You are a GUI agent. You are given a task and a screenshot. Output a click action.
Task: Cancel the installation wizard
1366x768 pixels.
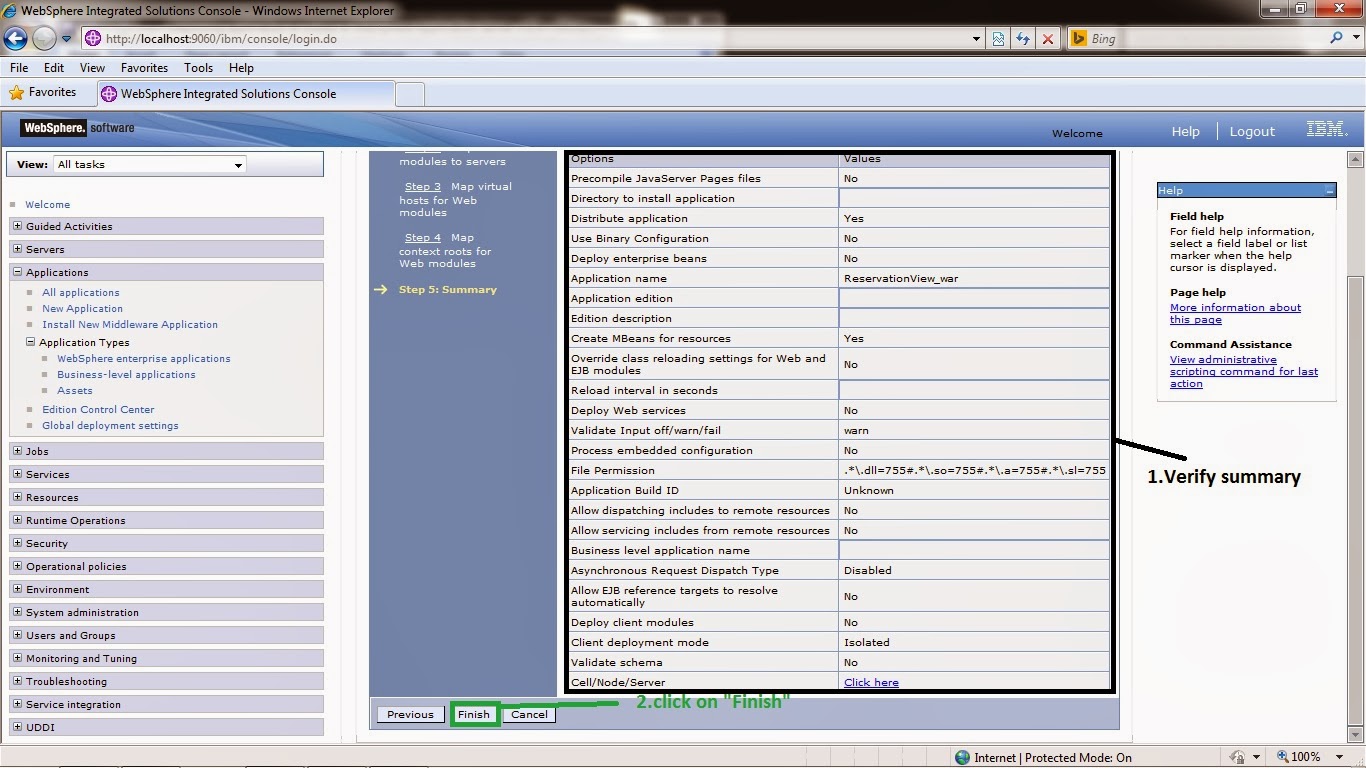[x=529, y=714]
